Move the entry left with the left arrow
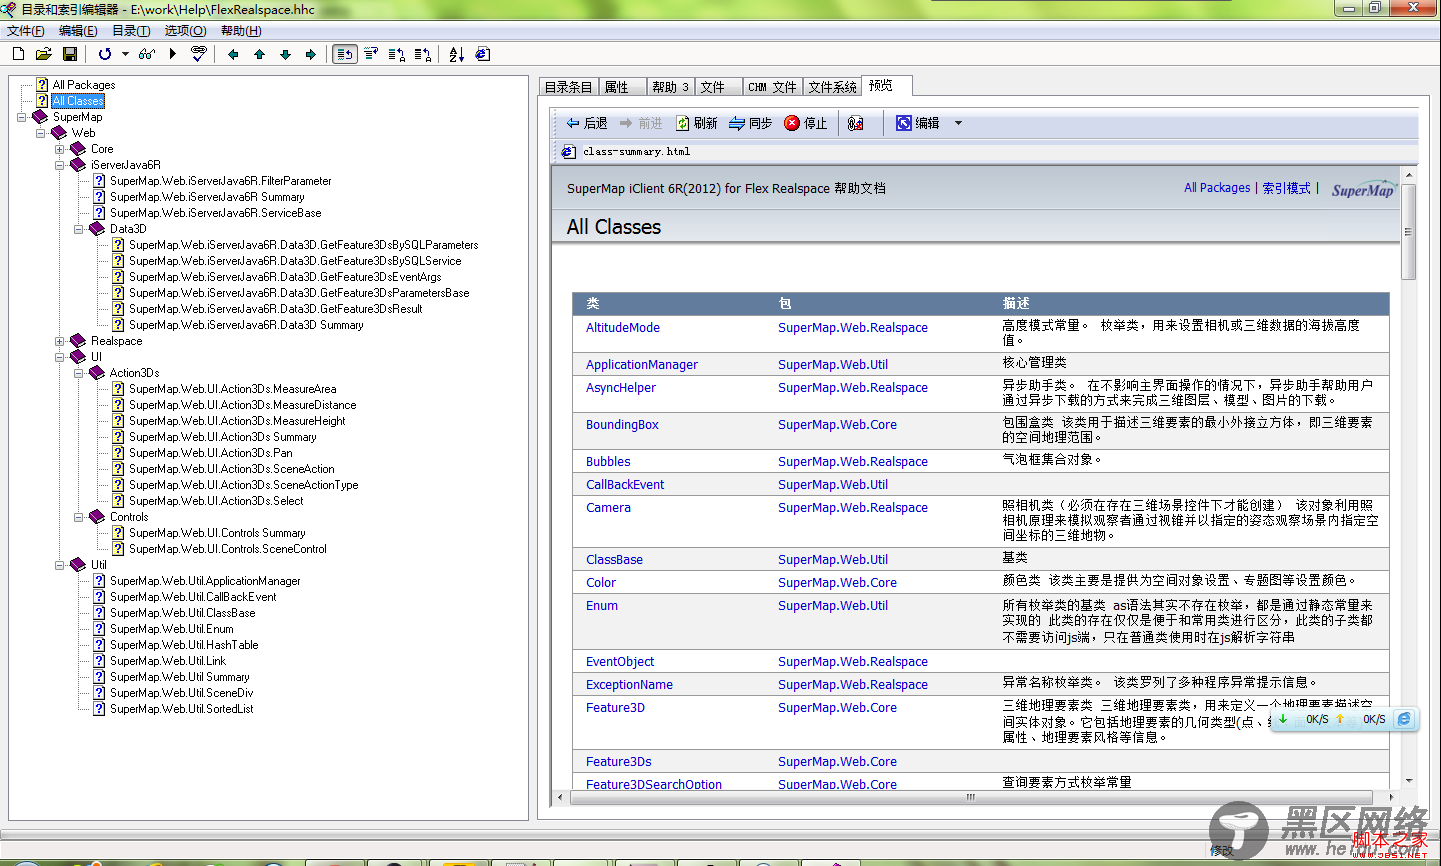Screen dimensions: 1441x866 coord(233,54)
